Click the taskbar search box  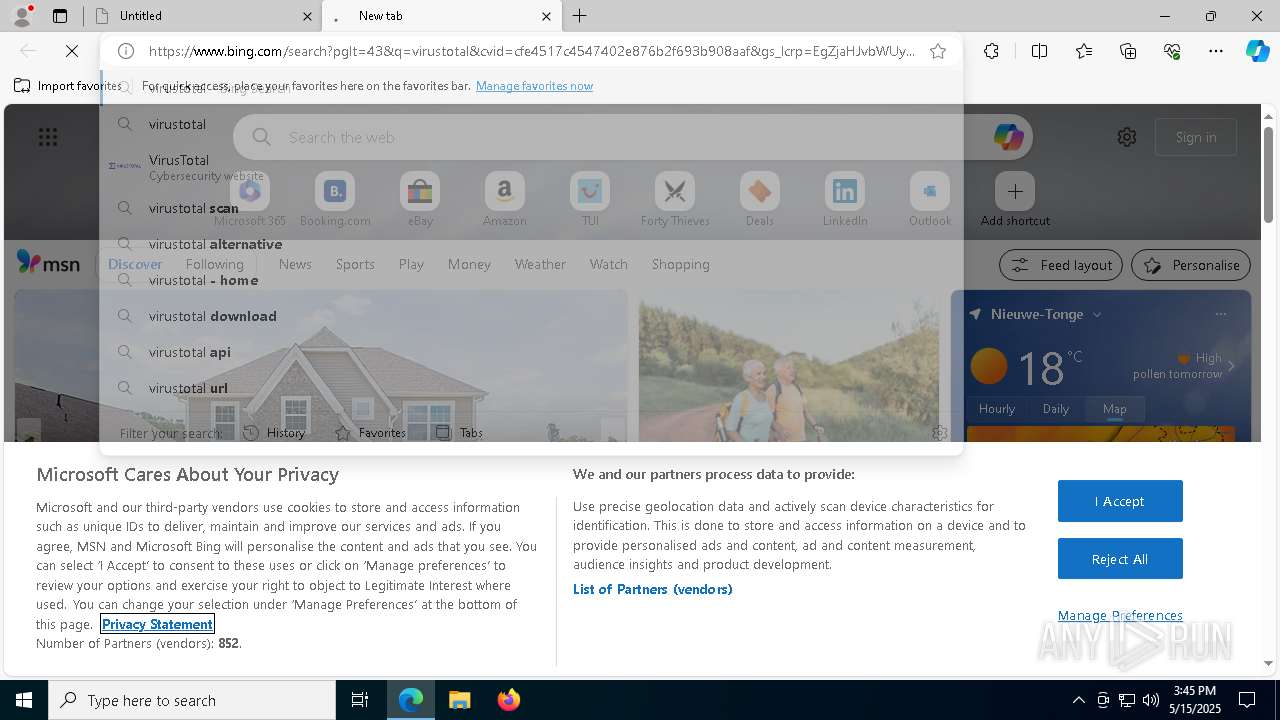click(x=192, y=700)
